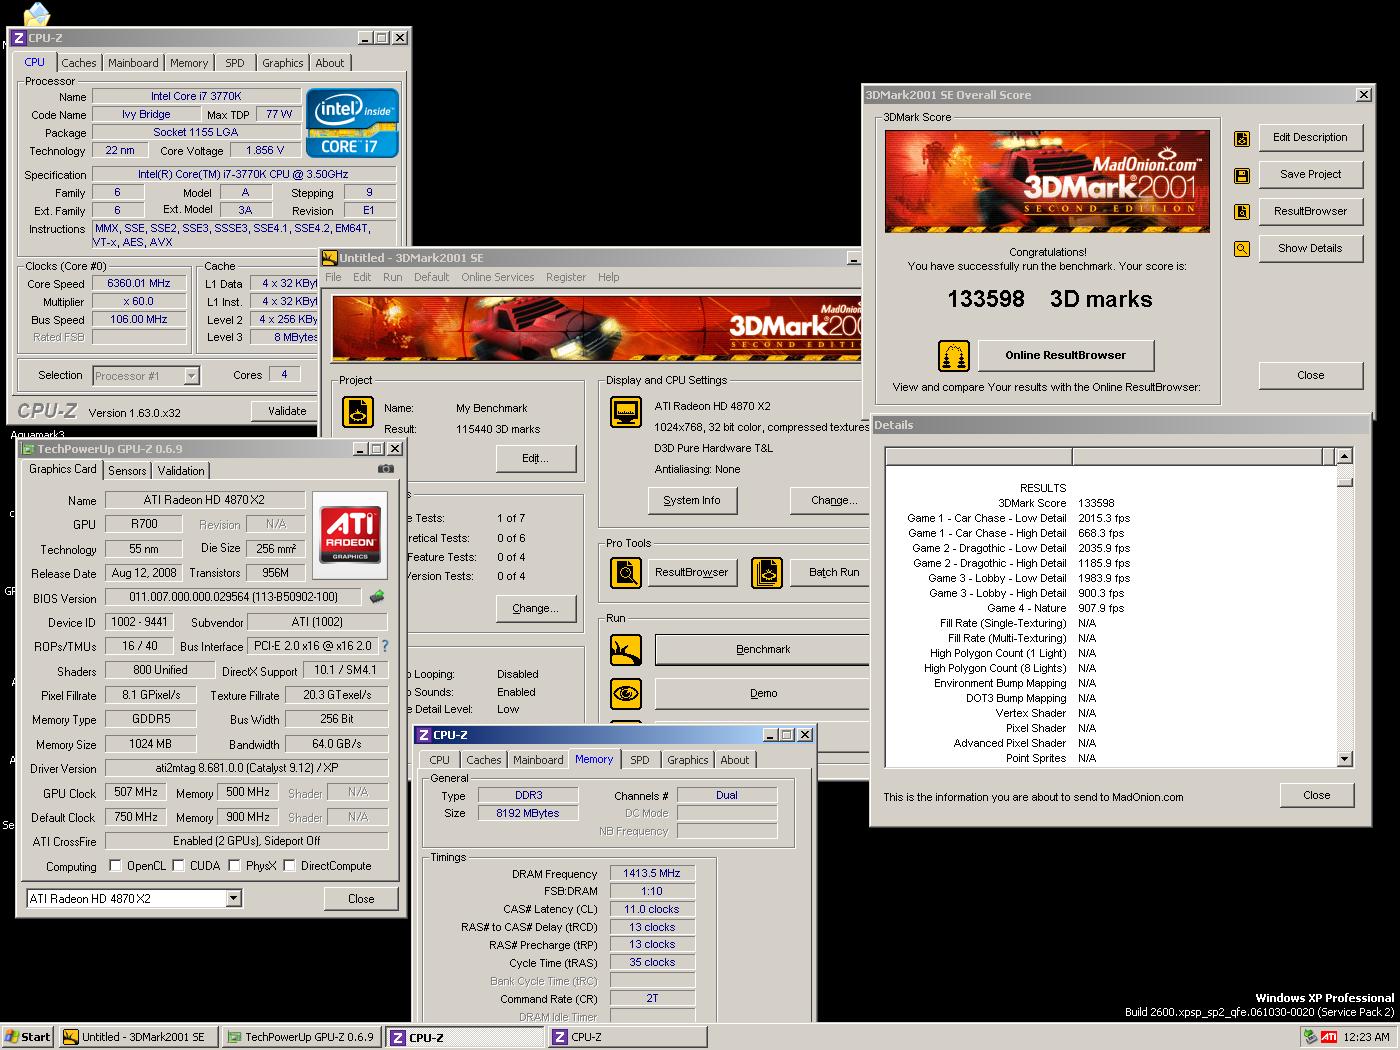Viewport: 1400px width, 1050px height.
Task: Click the Online ResultBrowser people icon
Action: 954,355
